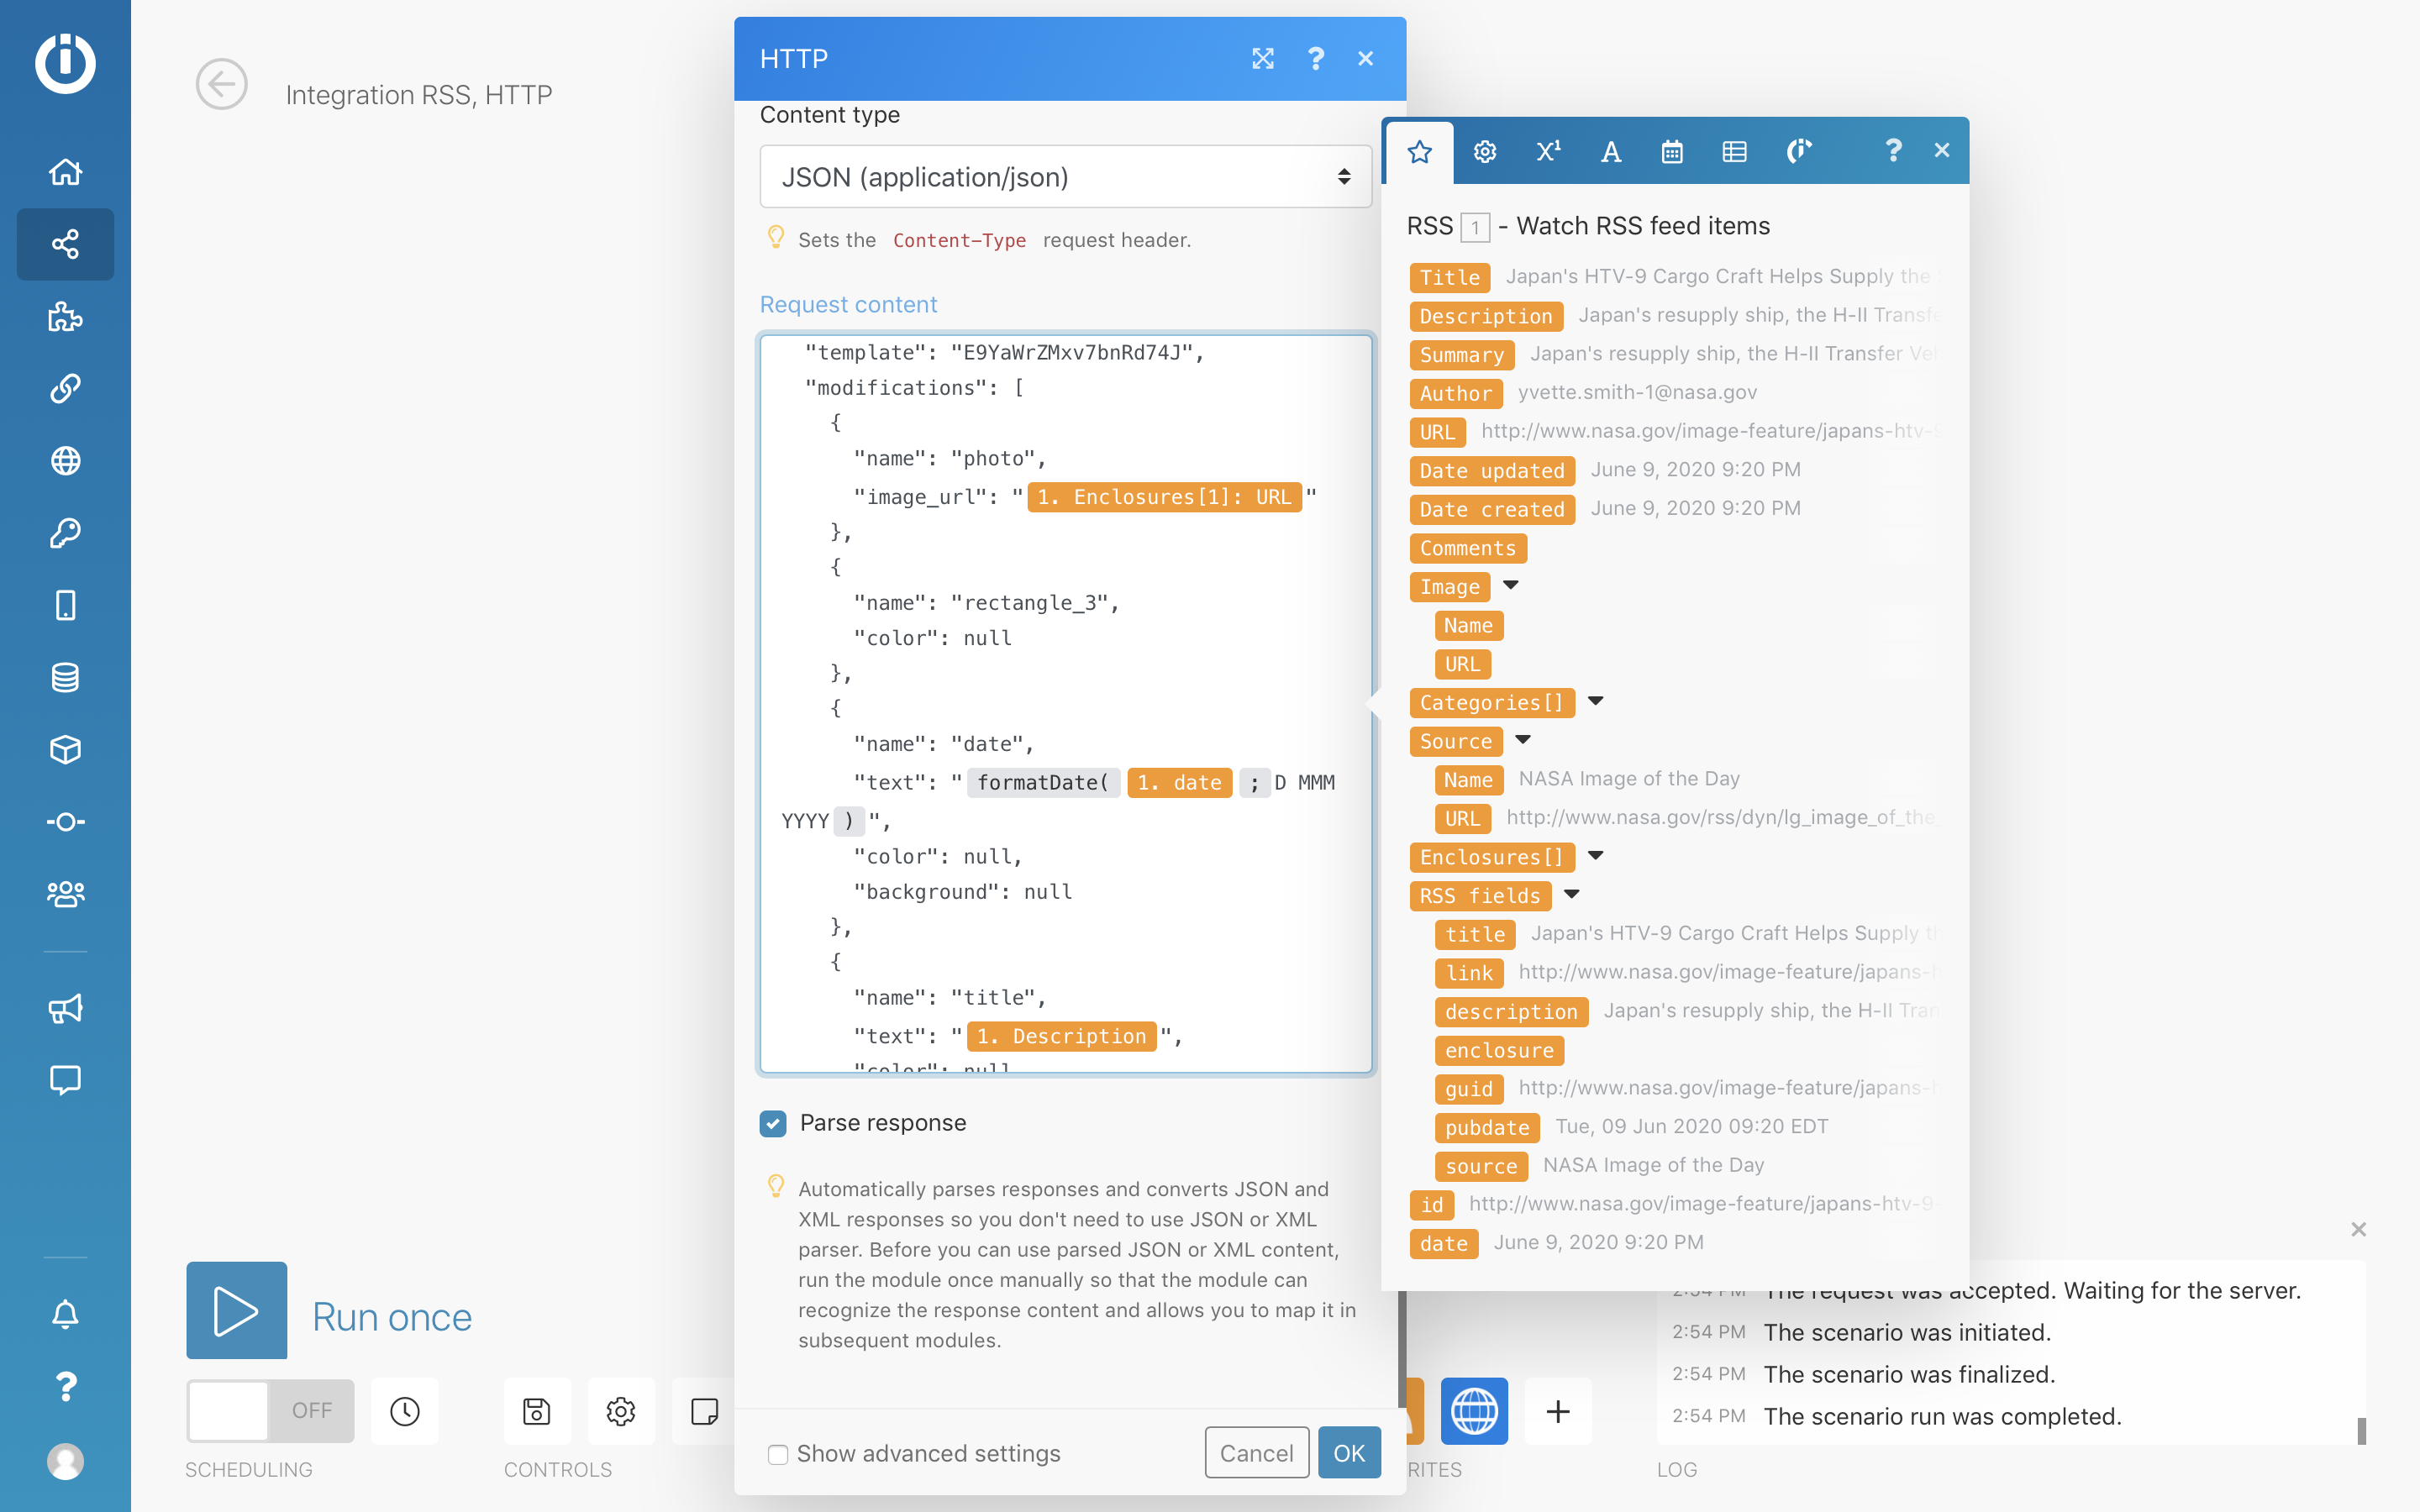This screenshot has height=1512, width=2420.
Task: Click the HTTP globe module in favorites
Action: tap(1474, 1411)
